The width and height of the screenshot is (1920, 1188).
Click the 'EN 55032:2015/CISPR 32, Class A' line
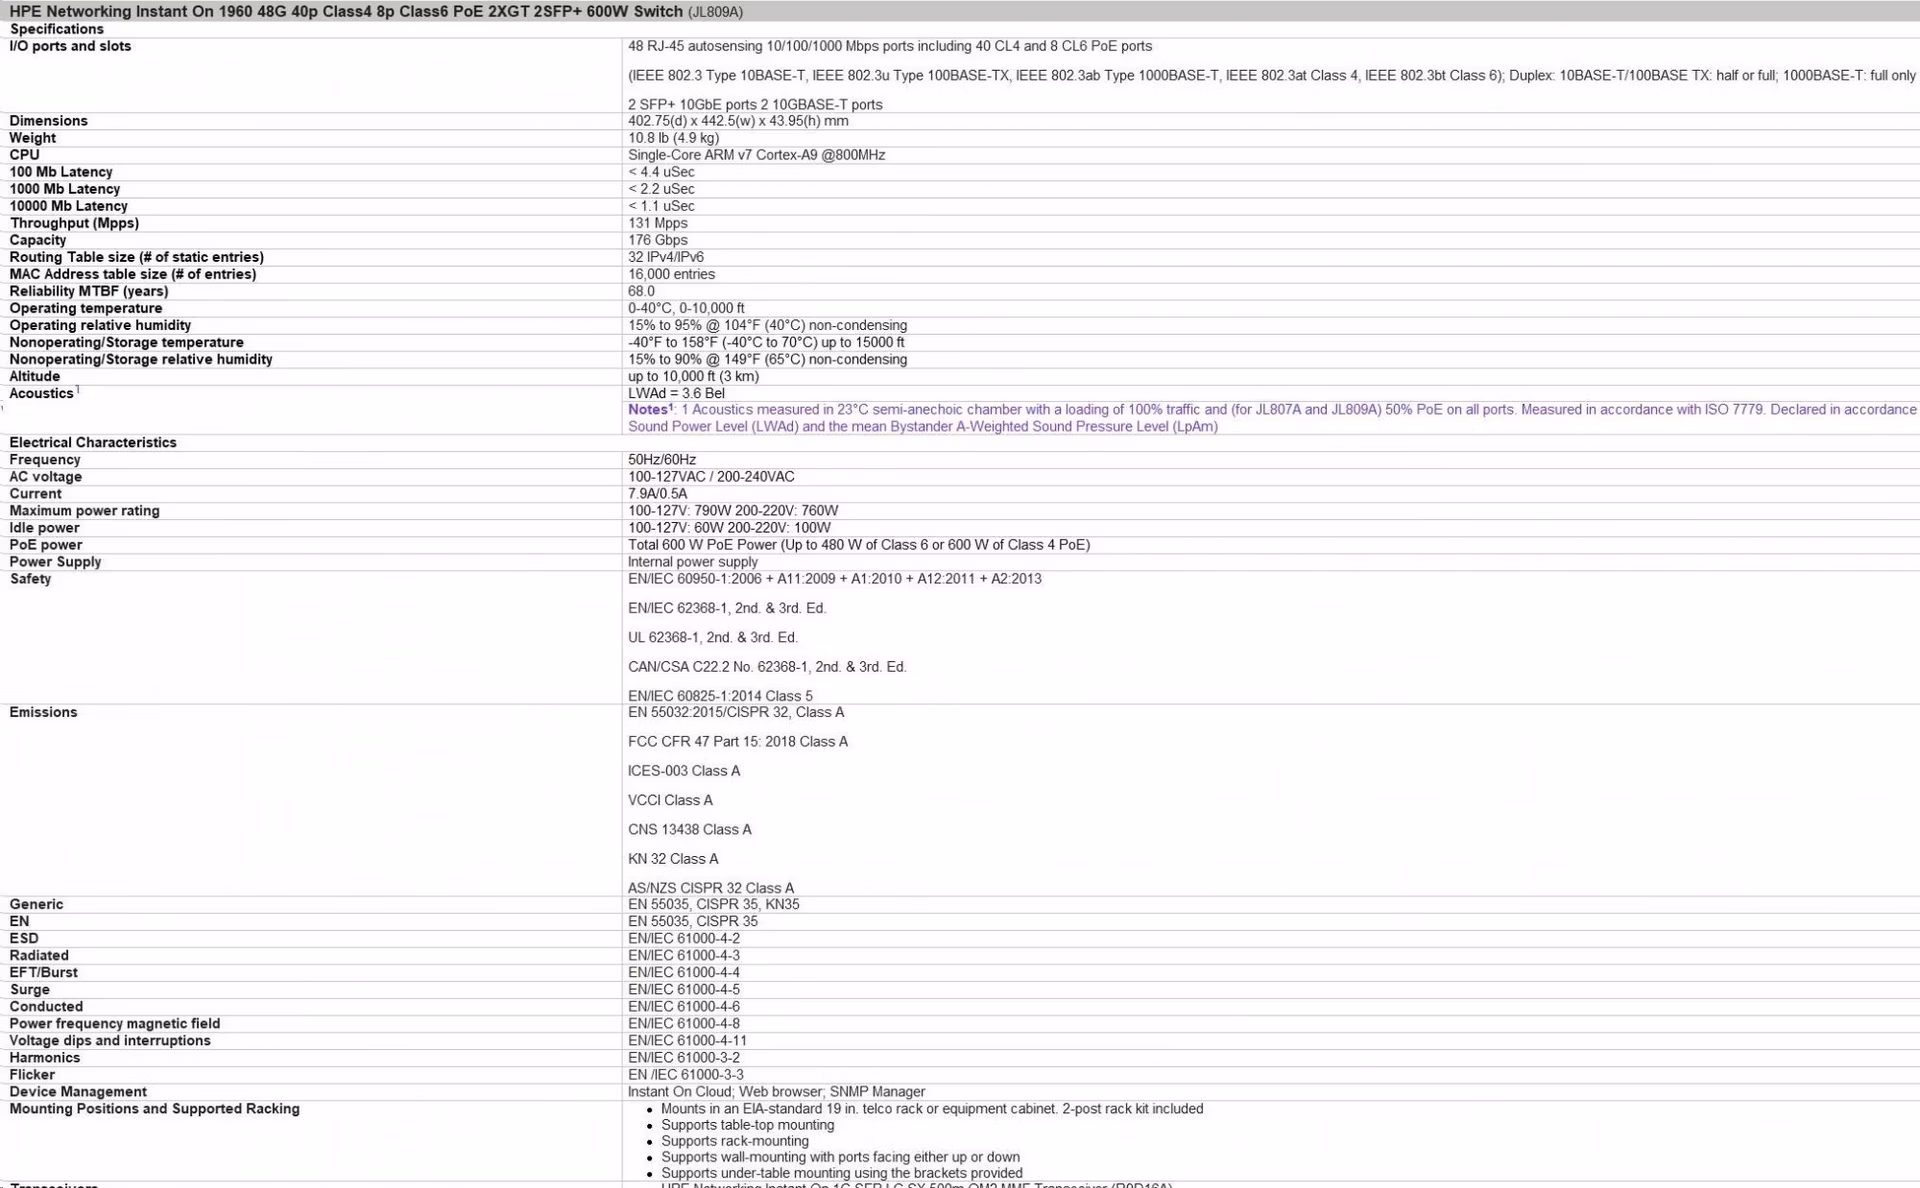point(736,712)
